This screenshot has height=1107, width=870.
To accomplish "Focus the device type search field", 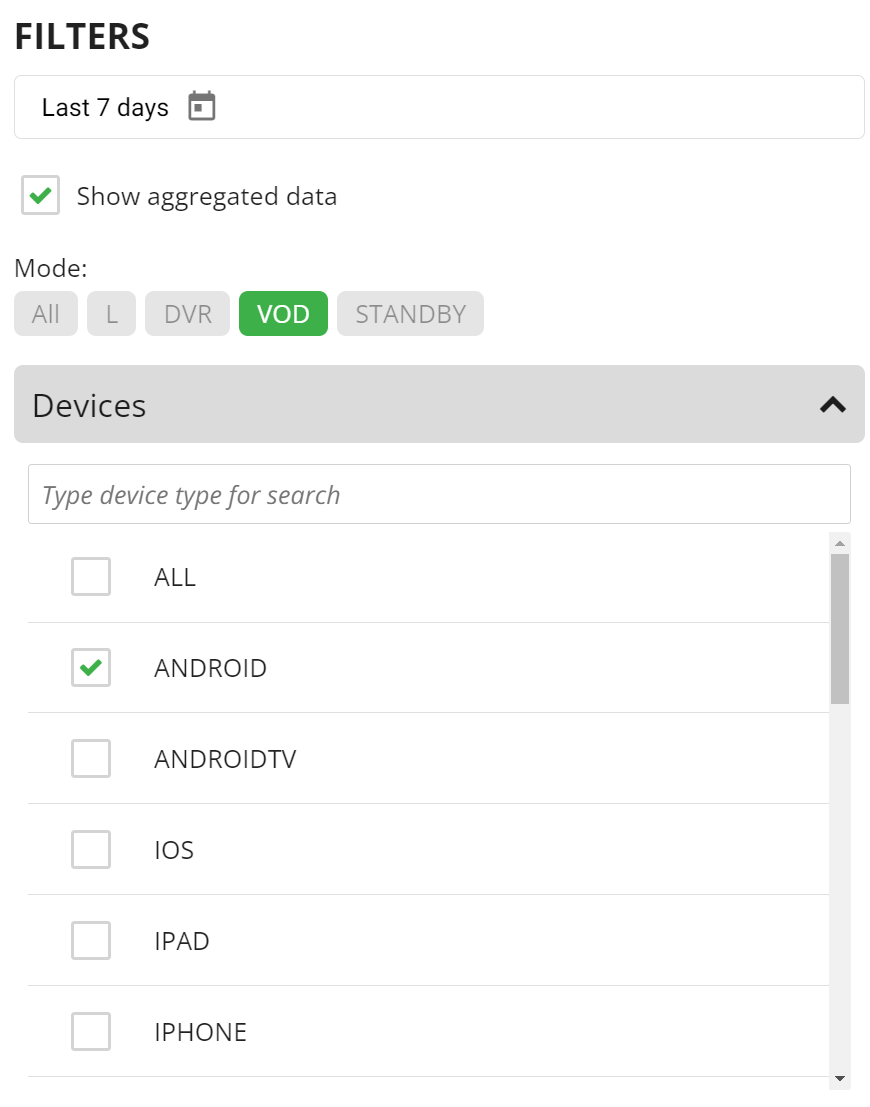I will pyautogui.click(x=439, y=494).
